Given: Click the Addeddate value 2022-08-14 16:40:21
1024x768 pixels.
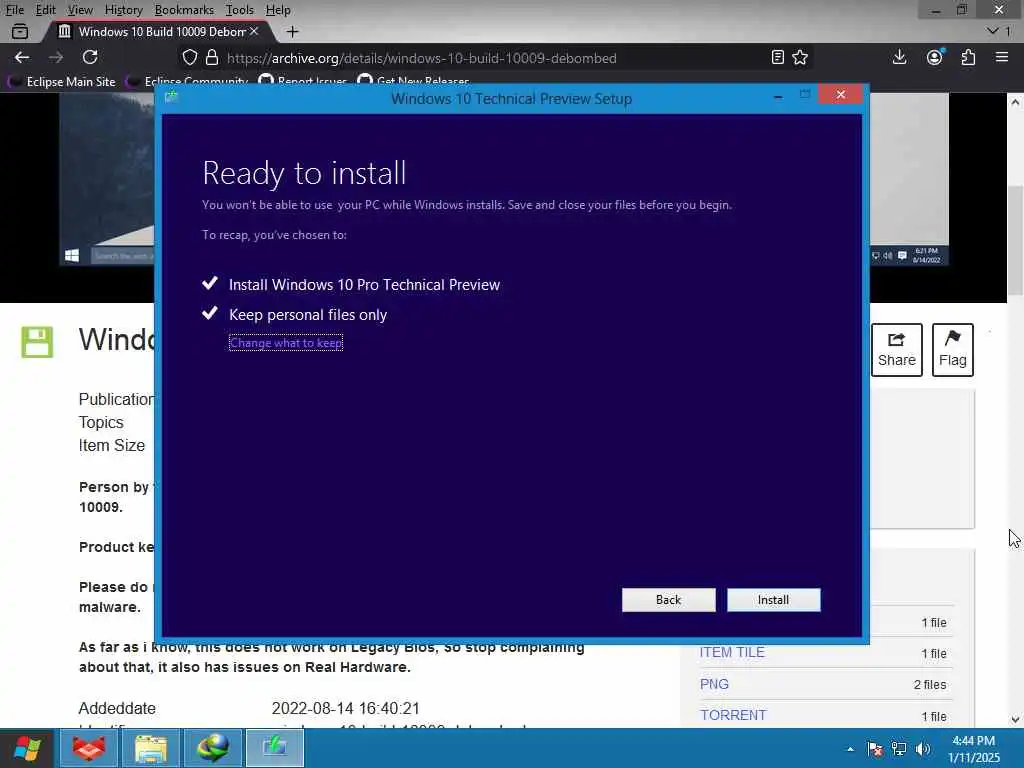Looking at the screenshot, I should click(x=345, y=709).
